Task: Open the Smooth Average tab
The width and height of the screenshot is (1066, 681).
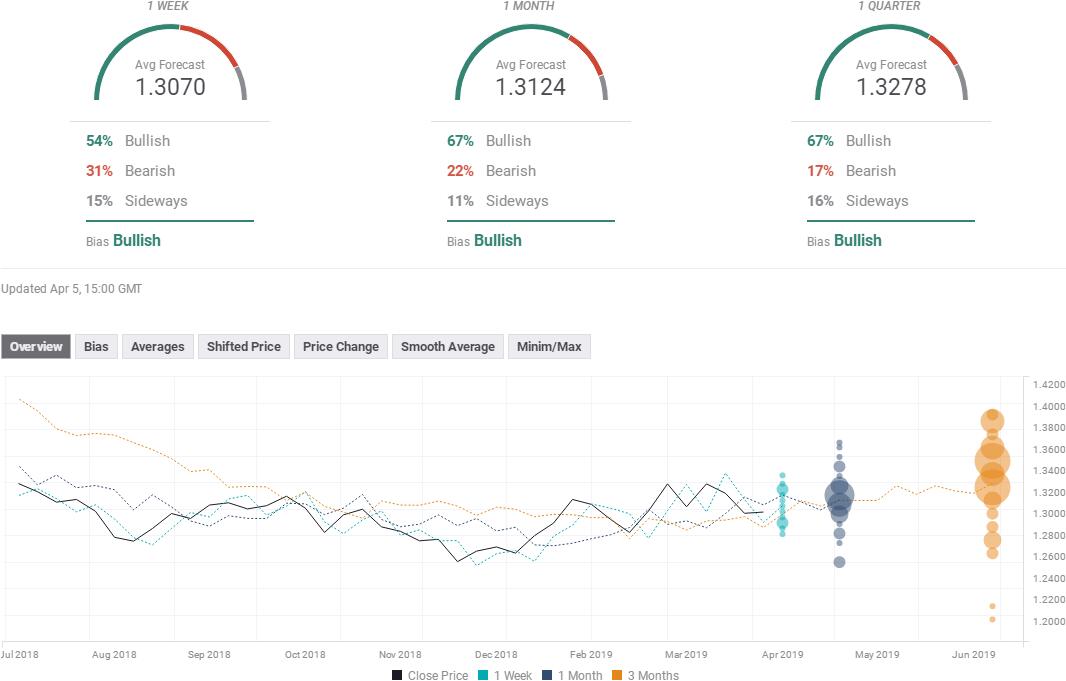Action: (x=447, y=347)
